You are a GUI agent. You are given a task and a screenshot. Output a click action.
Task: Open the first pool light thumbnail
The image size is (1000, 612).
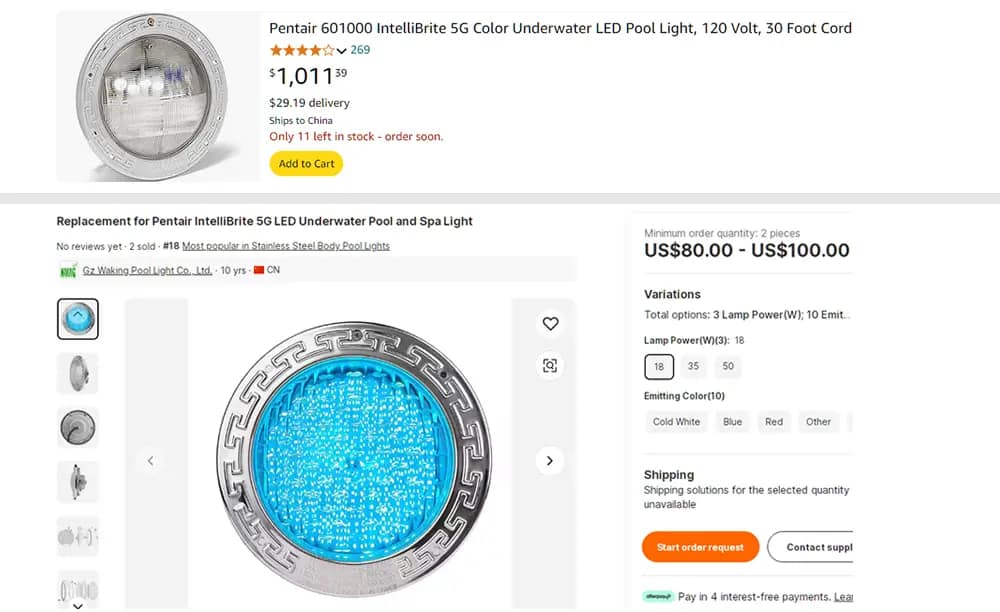[x=77, y=318]
